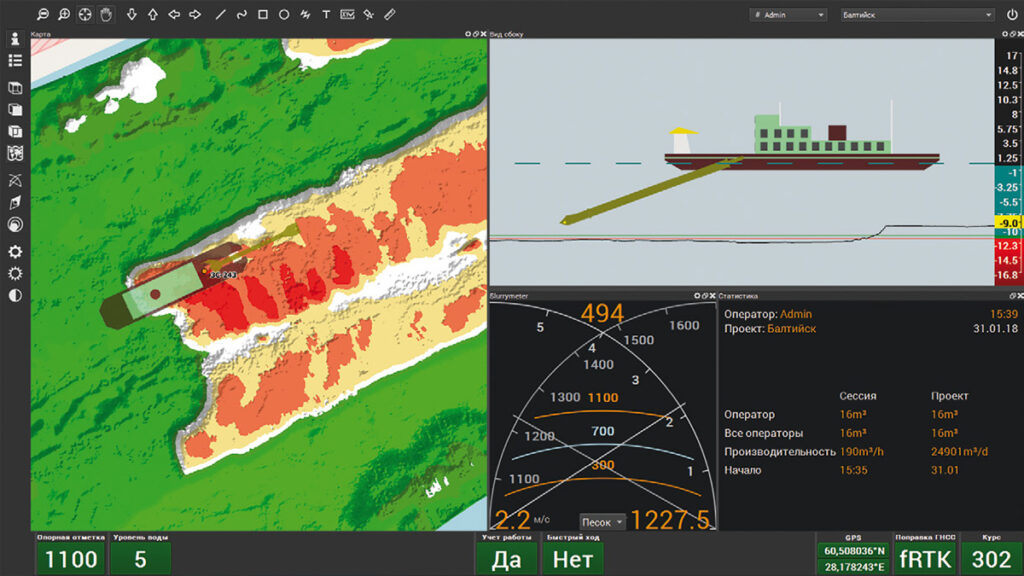Viewport: 1024px width, 576px height.
Task: Click the water level value 5
Action: pos(140,559)
